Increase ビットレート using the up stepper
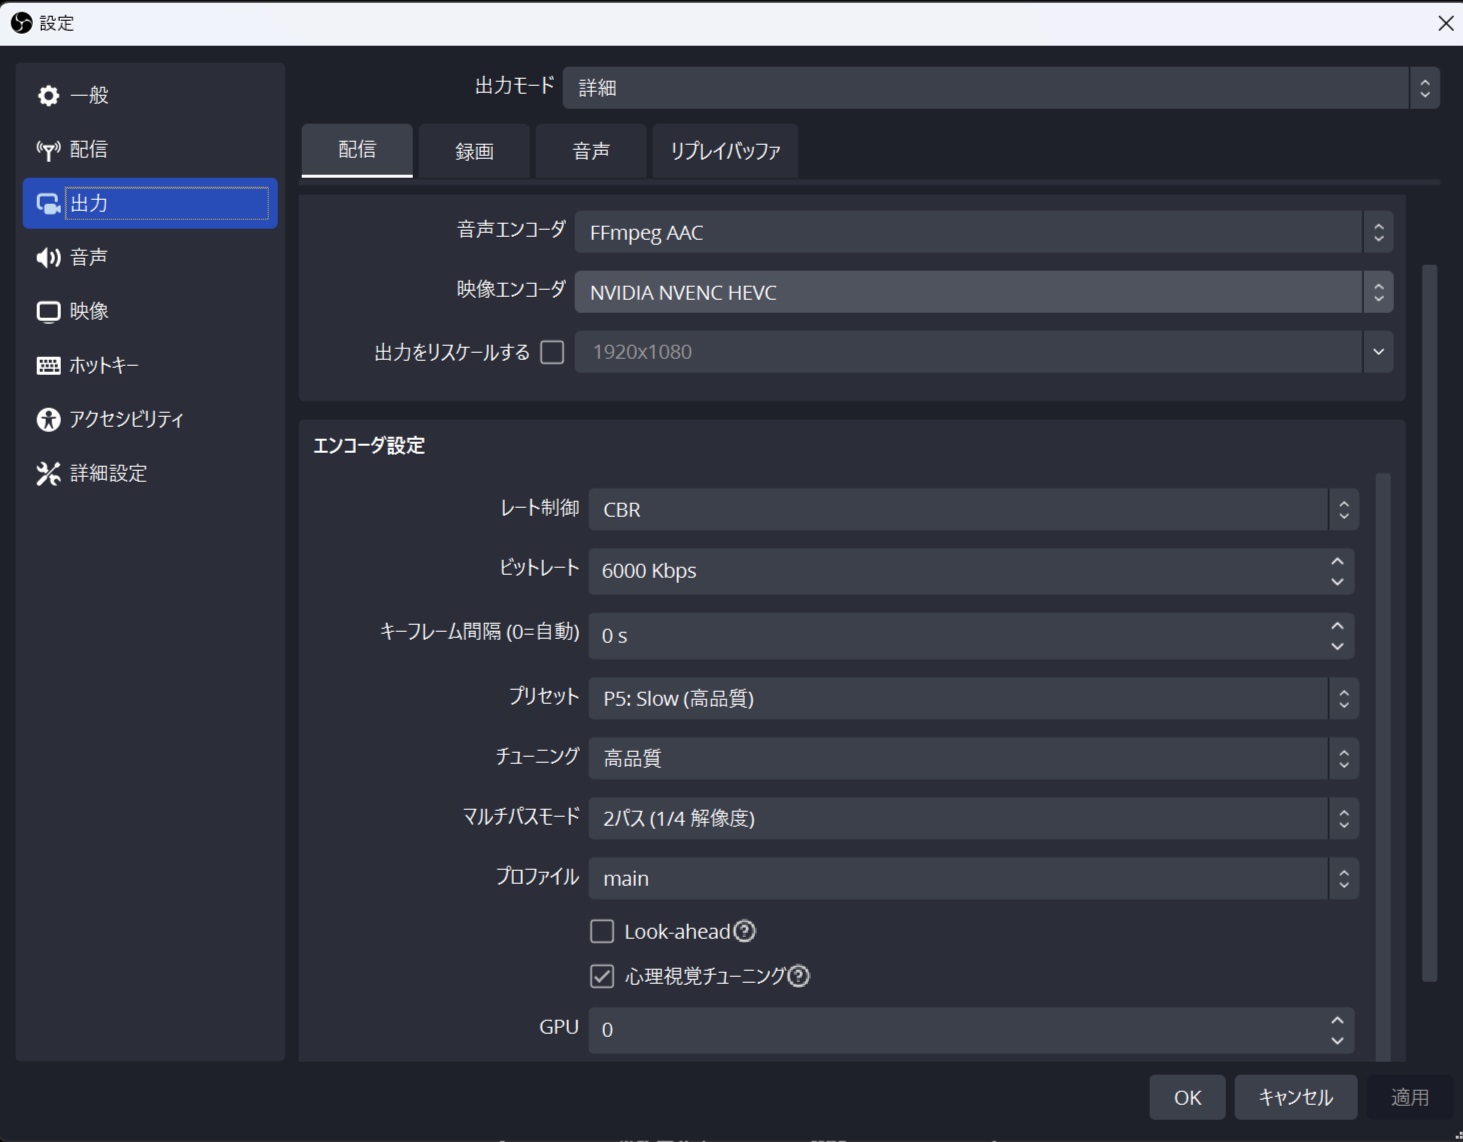 coord(1337,563)
